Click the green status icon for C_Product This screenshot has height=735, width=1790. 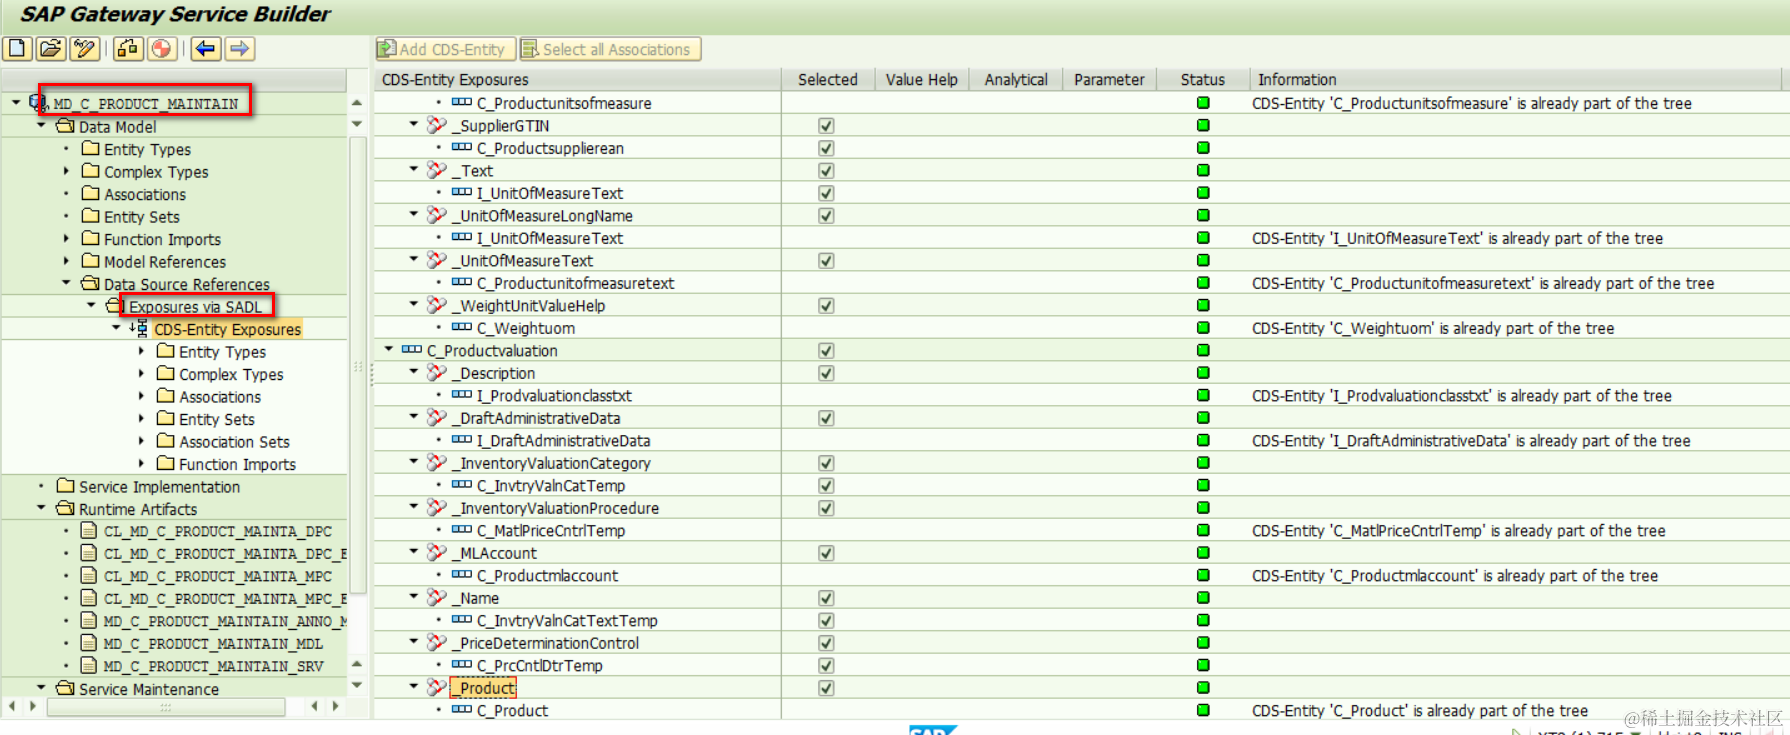[1203, 710]
